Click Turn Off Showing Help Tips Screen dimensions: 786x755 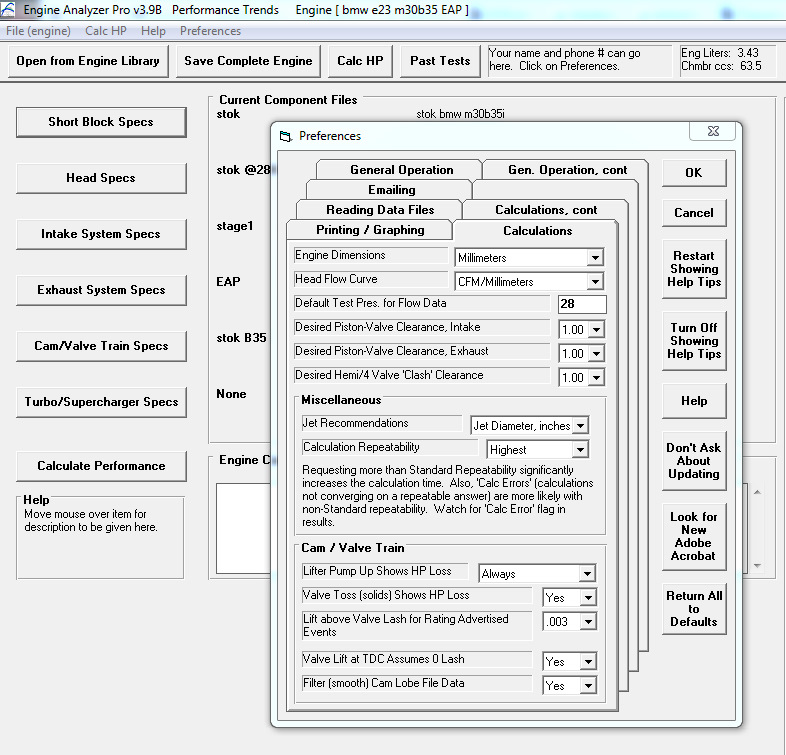pos(694,341)
